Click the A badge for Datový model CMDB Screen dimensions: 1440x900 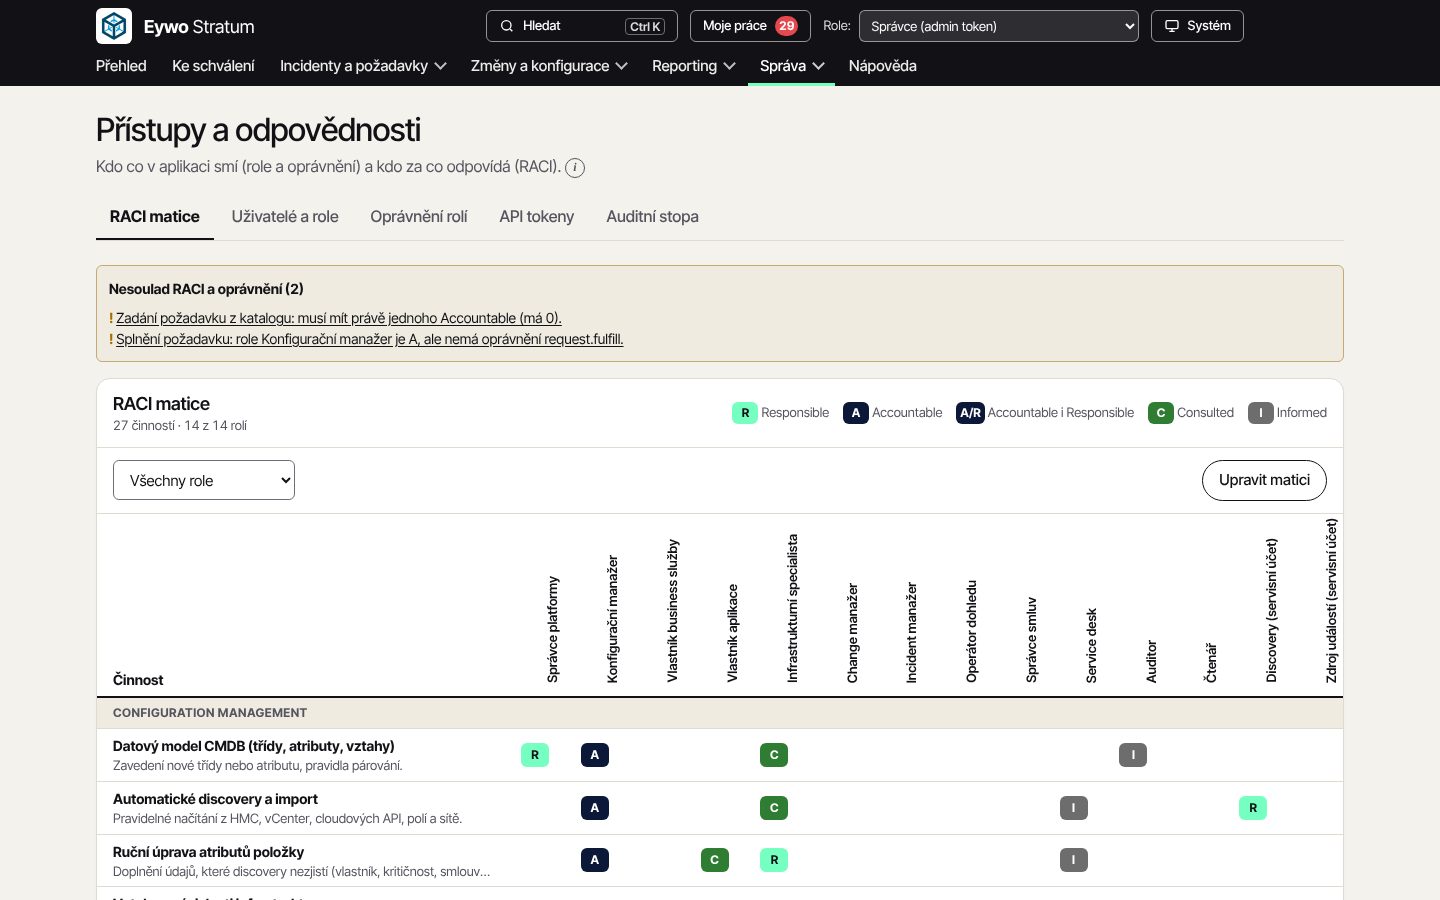tap(595, 755)
